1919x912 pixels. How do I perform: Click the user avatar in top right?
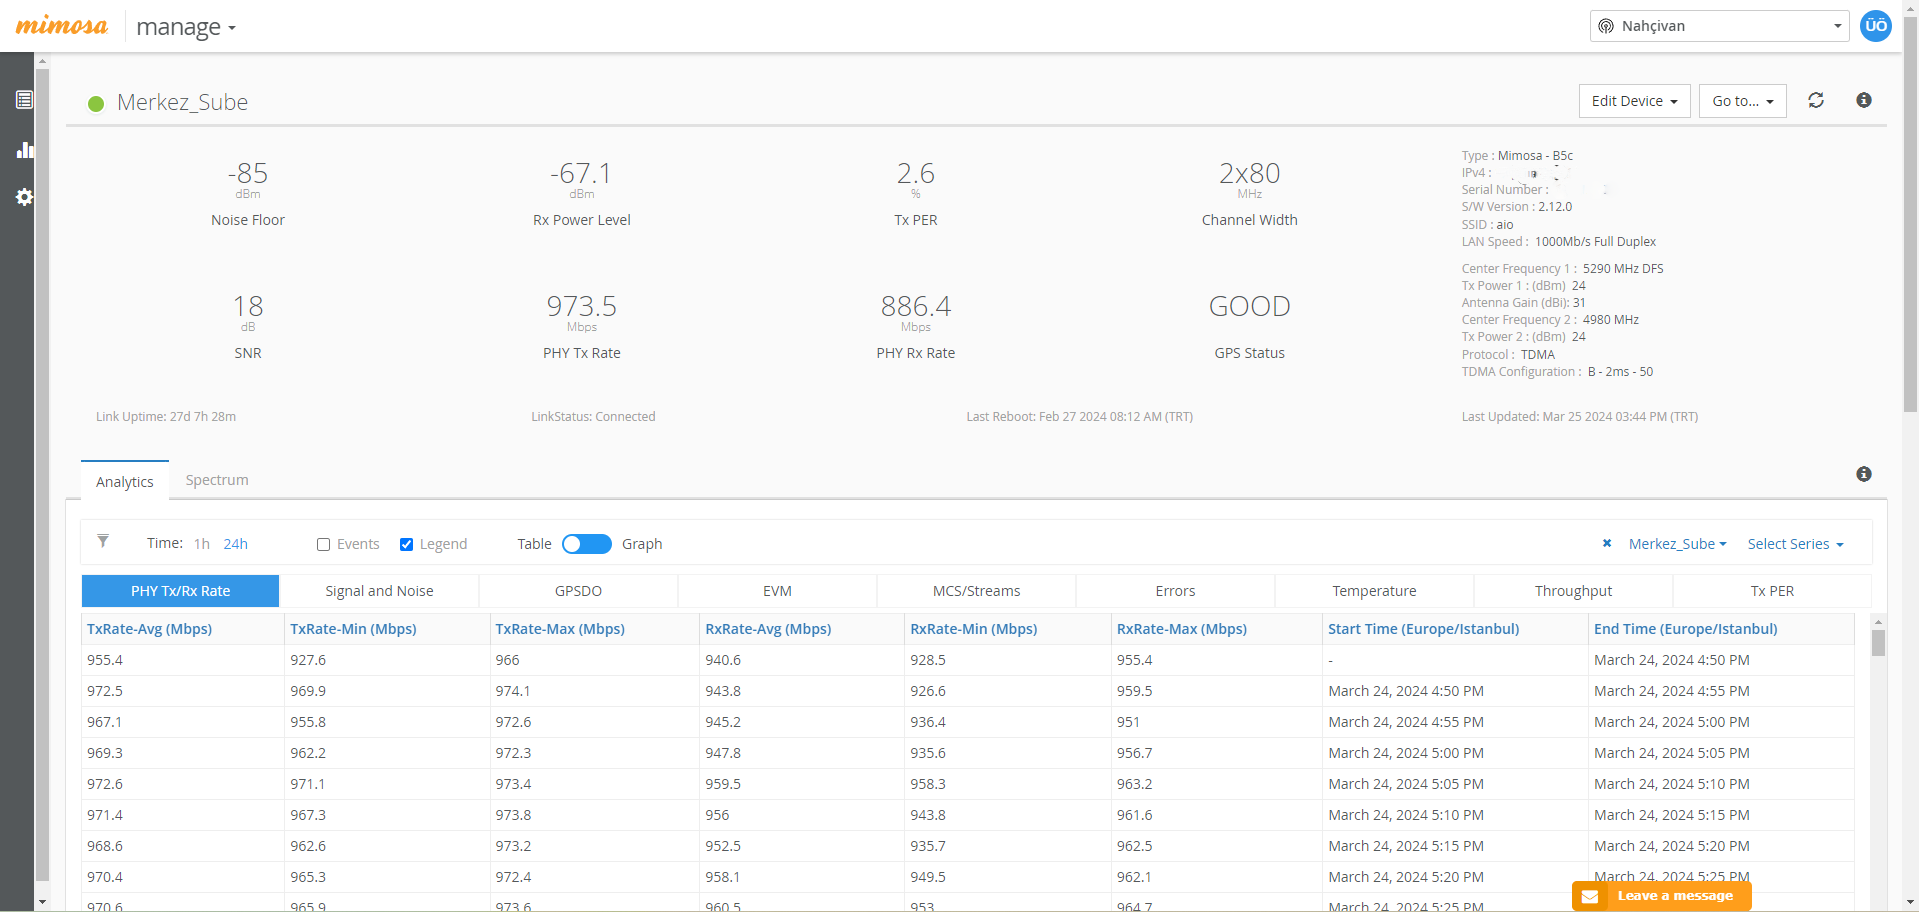(1875, 26)
